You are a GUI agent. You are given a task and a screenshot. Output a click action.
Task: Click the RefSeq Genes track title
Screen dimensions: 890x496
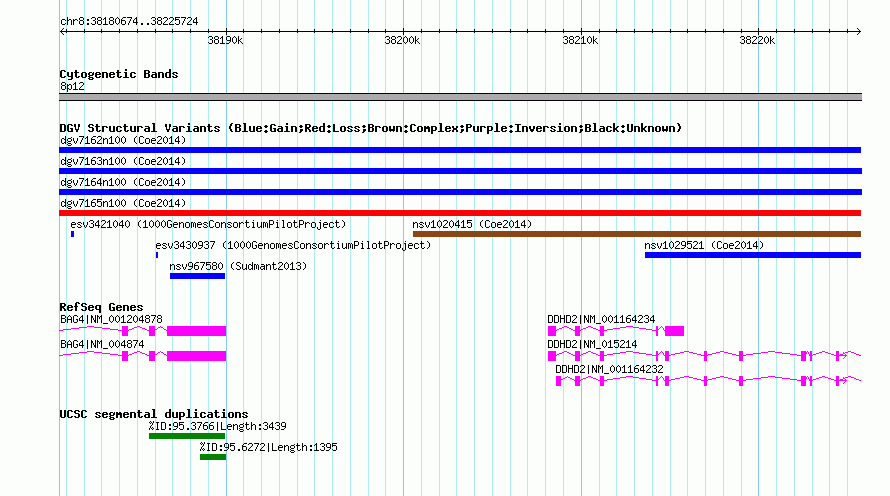click(x=101, y=307)
